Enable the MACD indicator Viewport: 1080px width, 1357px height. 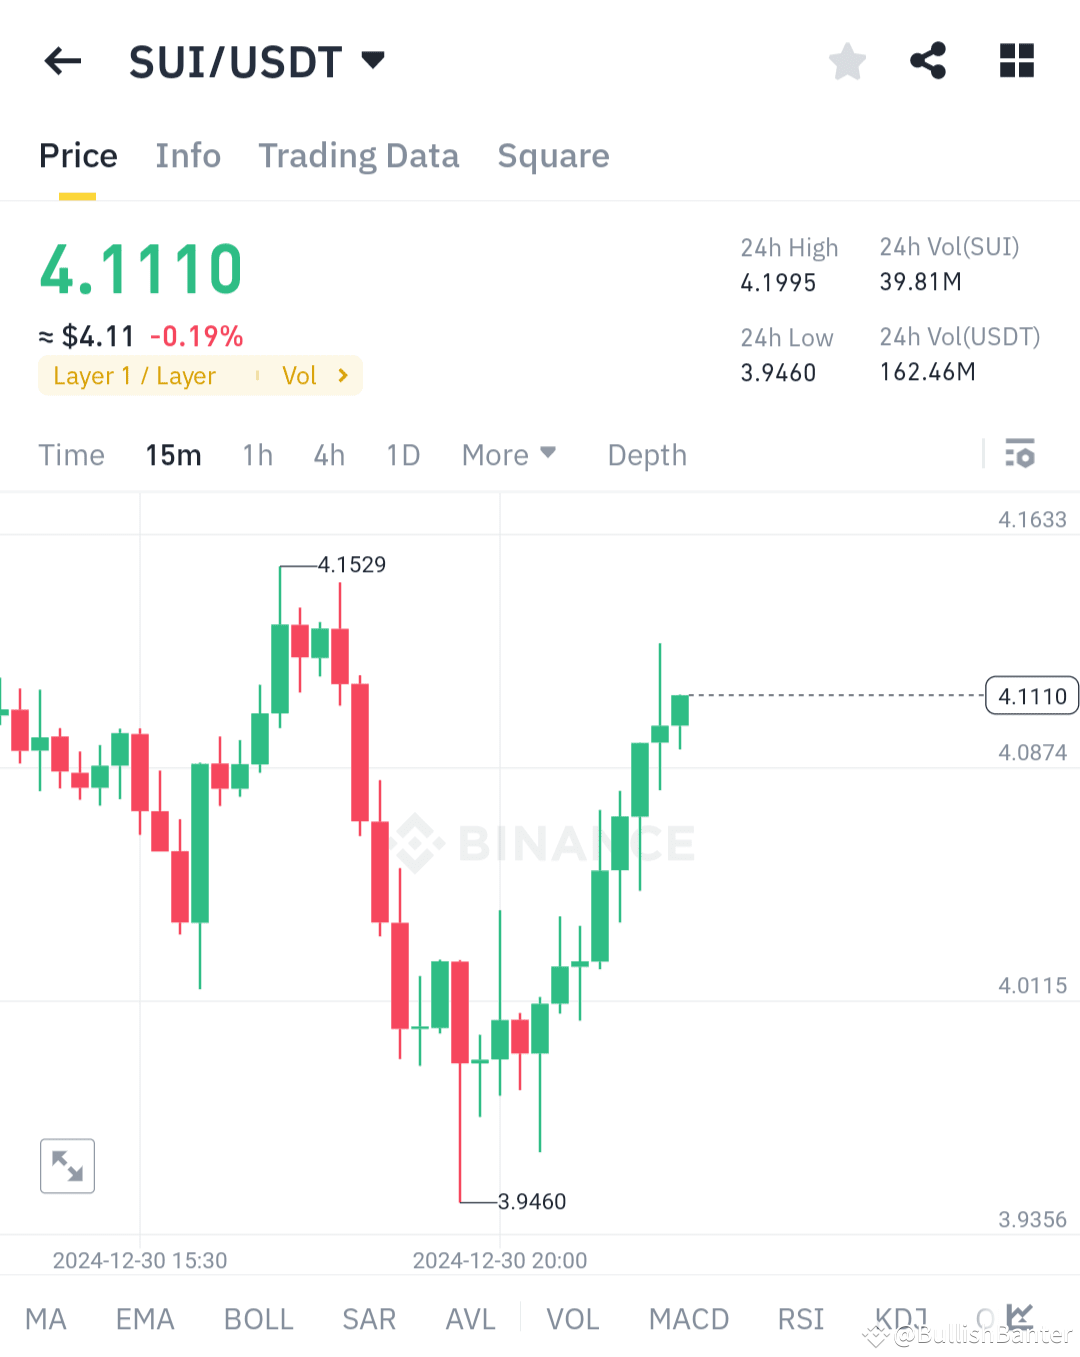click(x=689, y=1319)
